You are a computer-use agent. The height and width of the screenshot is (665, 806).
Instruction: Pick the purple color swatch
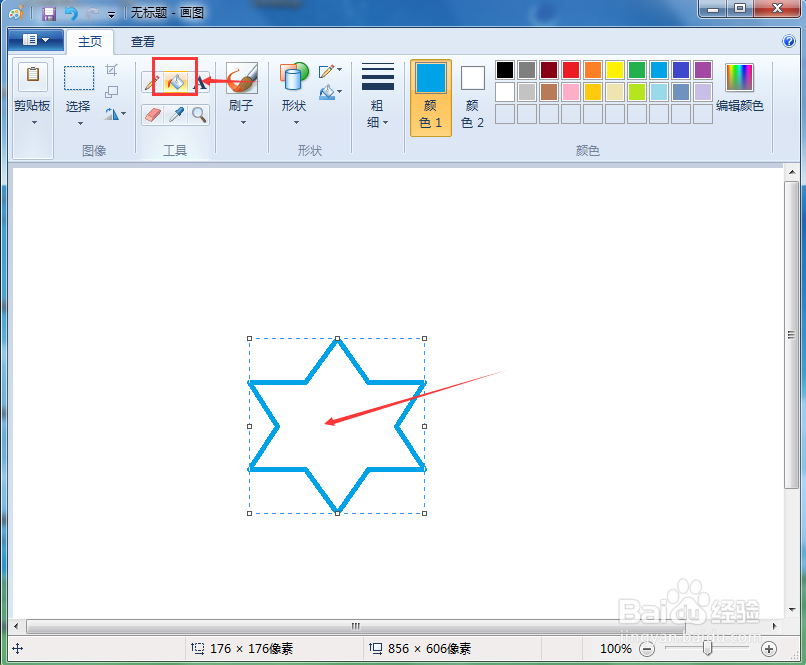(x=703, y=70)
